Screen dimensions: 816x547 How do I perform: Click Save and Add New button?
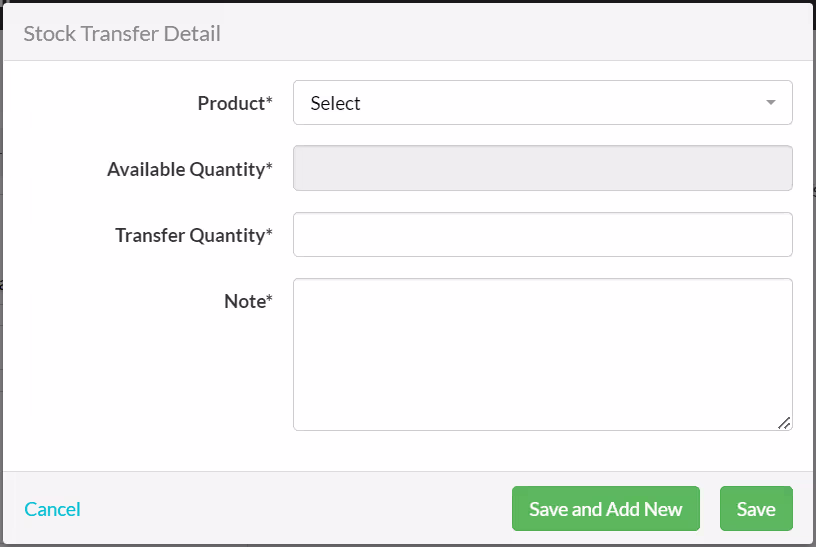click(606, 508)
